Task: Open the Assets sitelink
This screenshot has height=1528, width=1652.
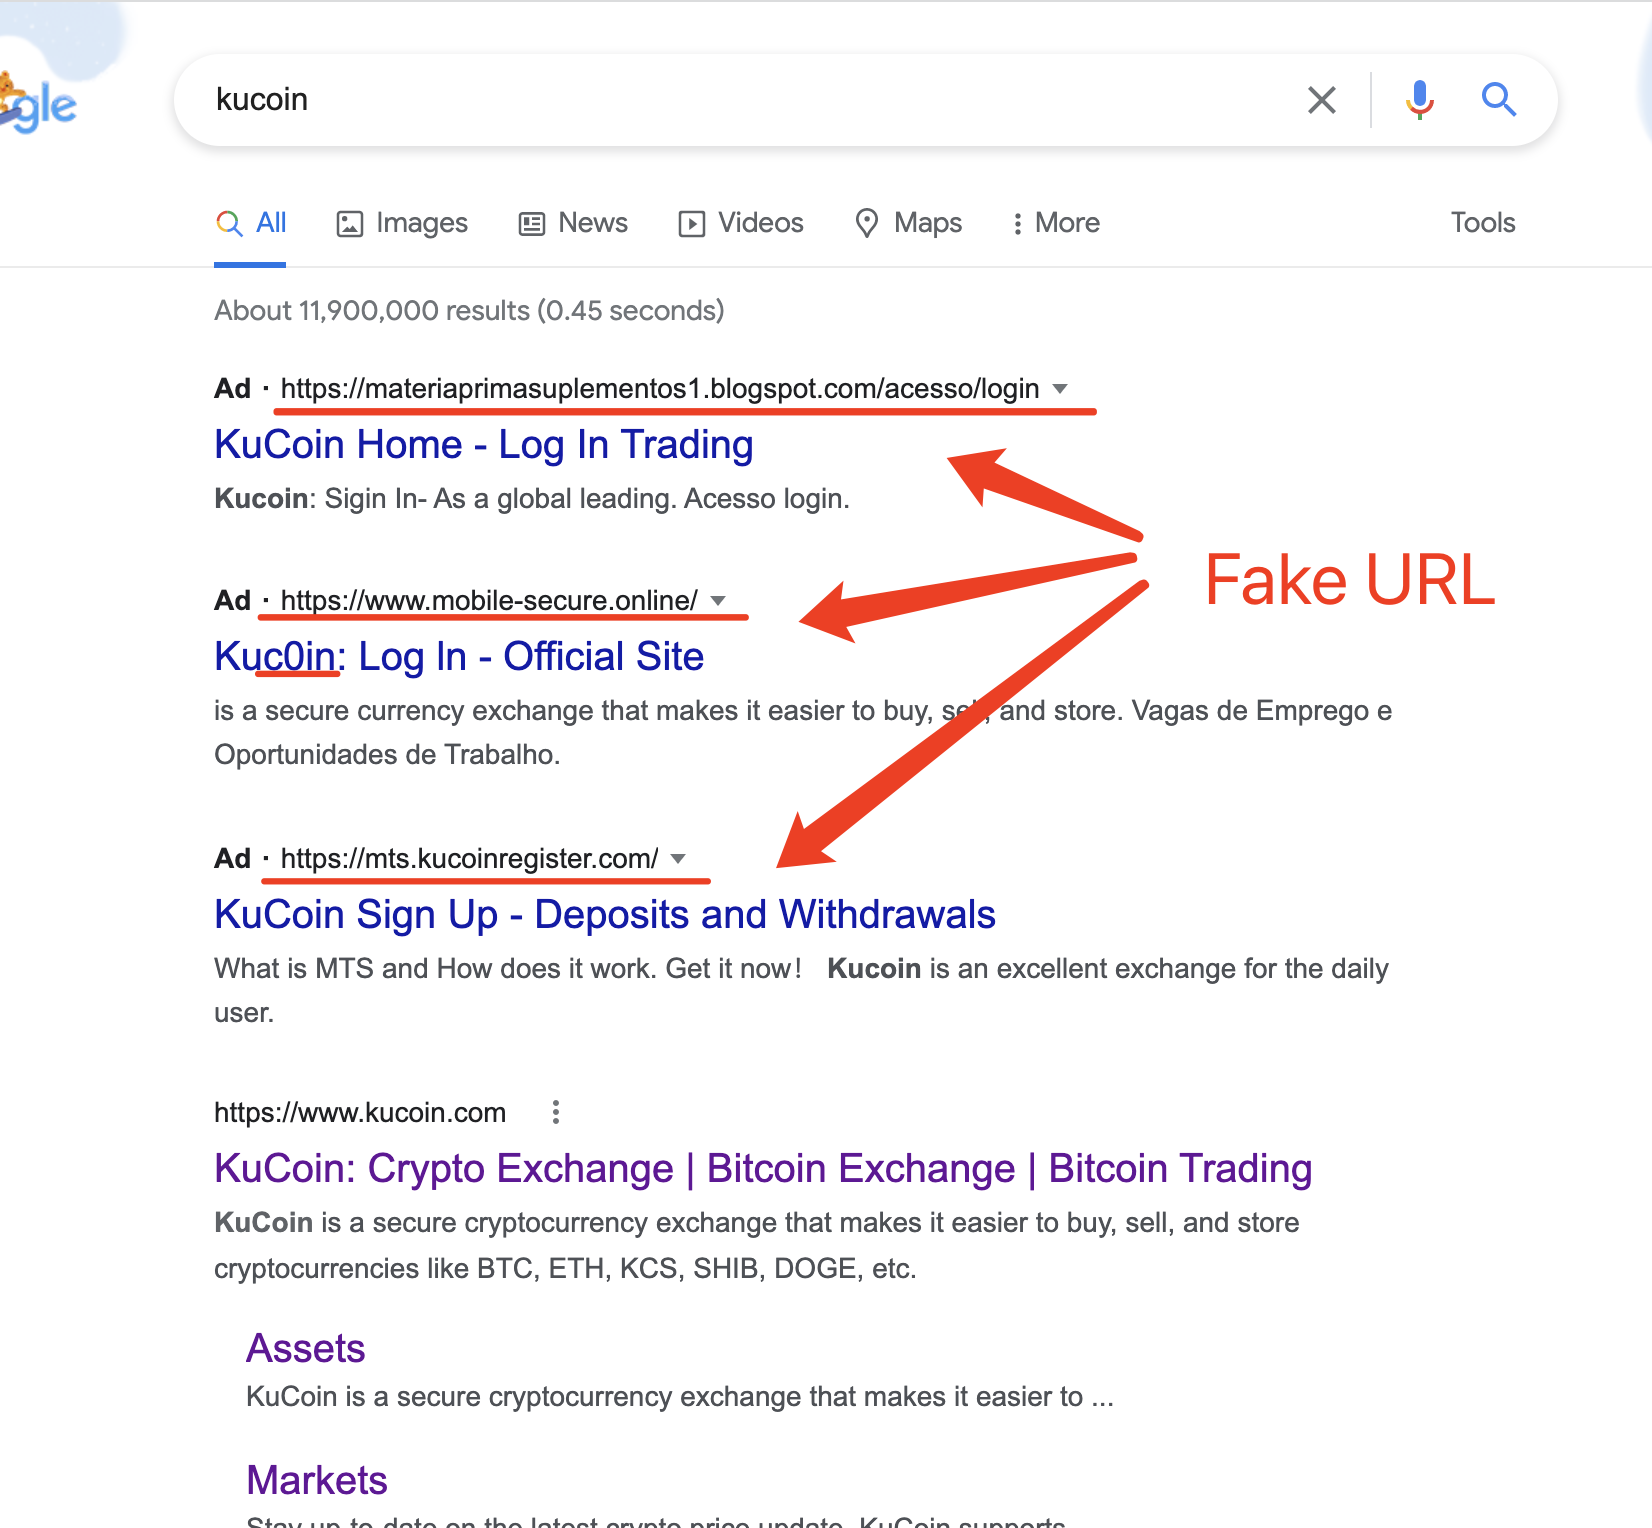Action: tap(306, 1349)
